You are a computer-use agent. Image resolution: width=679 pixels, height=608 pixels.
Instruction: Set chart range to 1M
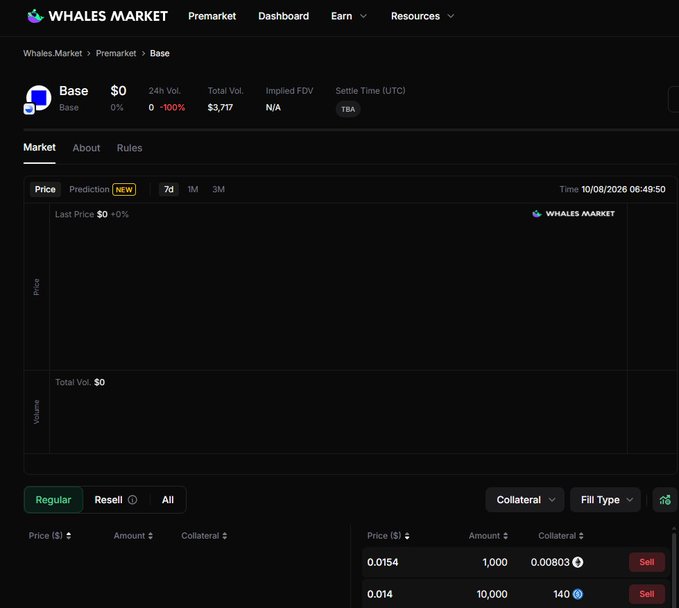(x=193, y=189)
